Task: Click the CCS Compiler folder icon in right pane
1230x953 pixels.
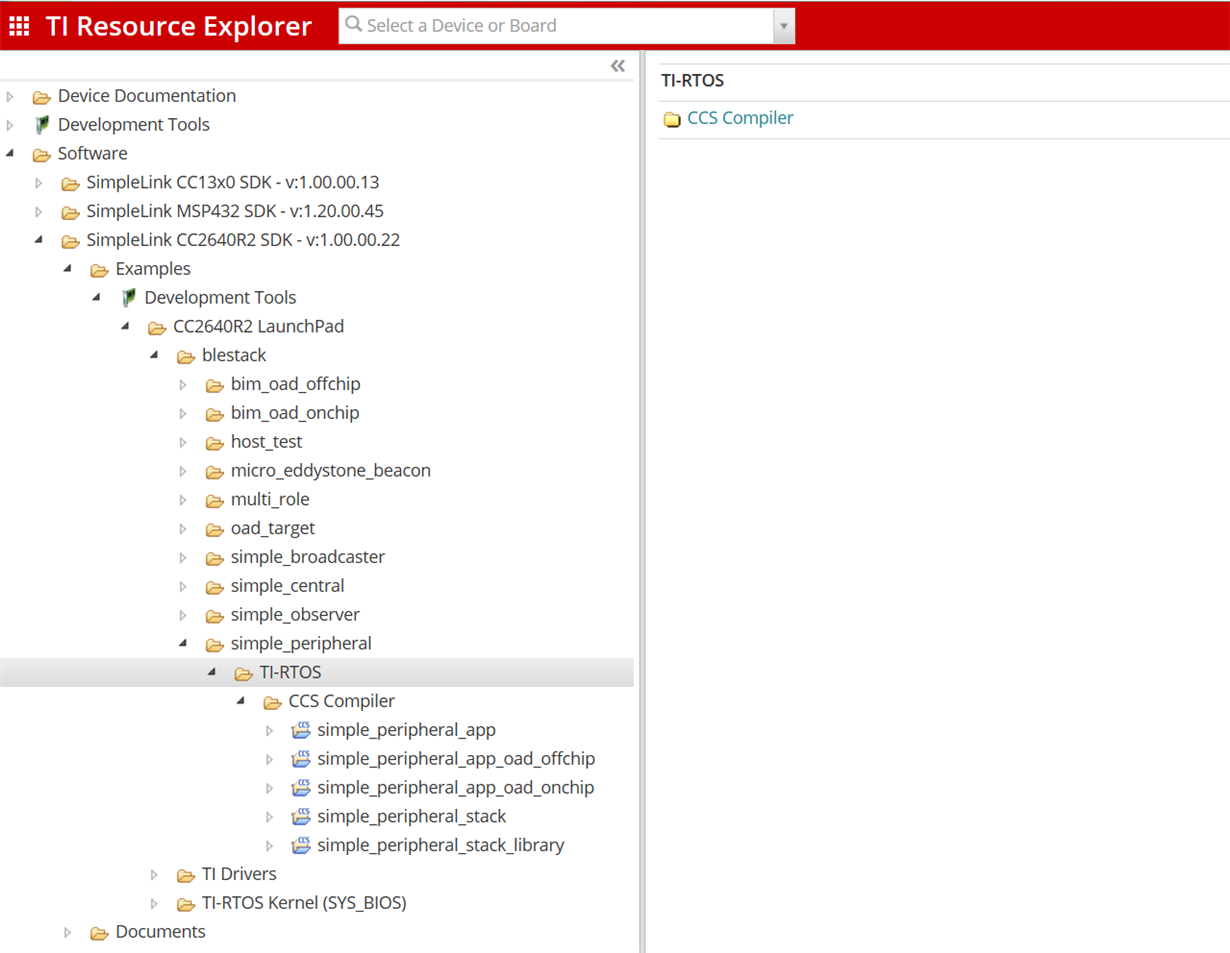Action: pyautogui.click(x=672, y=119)
